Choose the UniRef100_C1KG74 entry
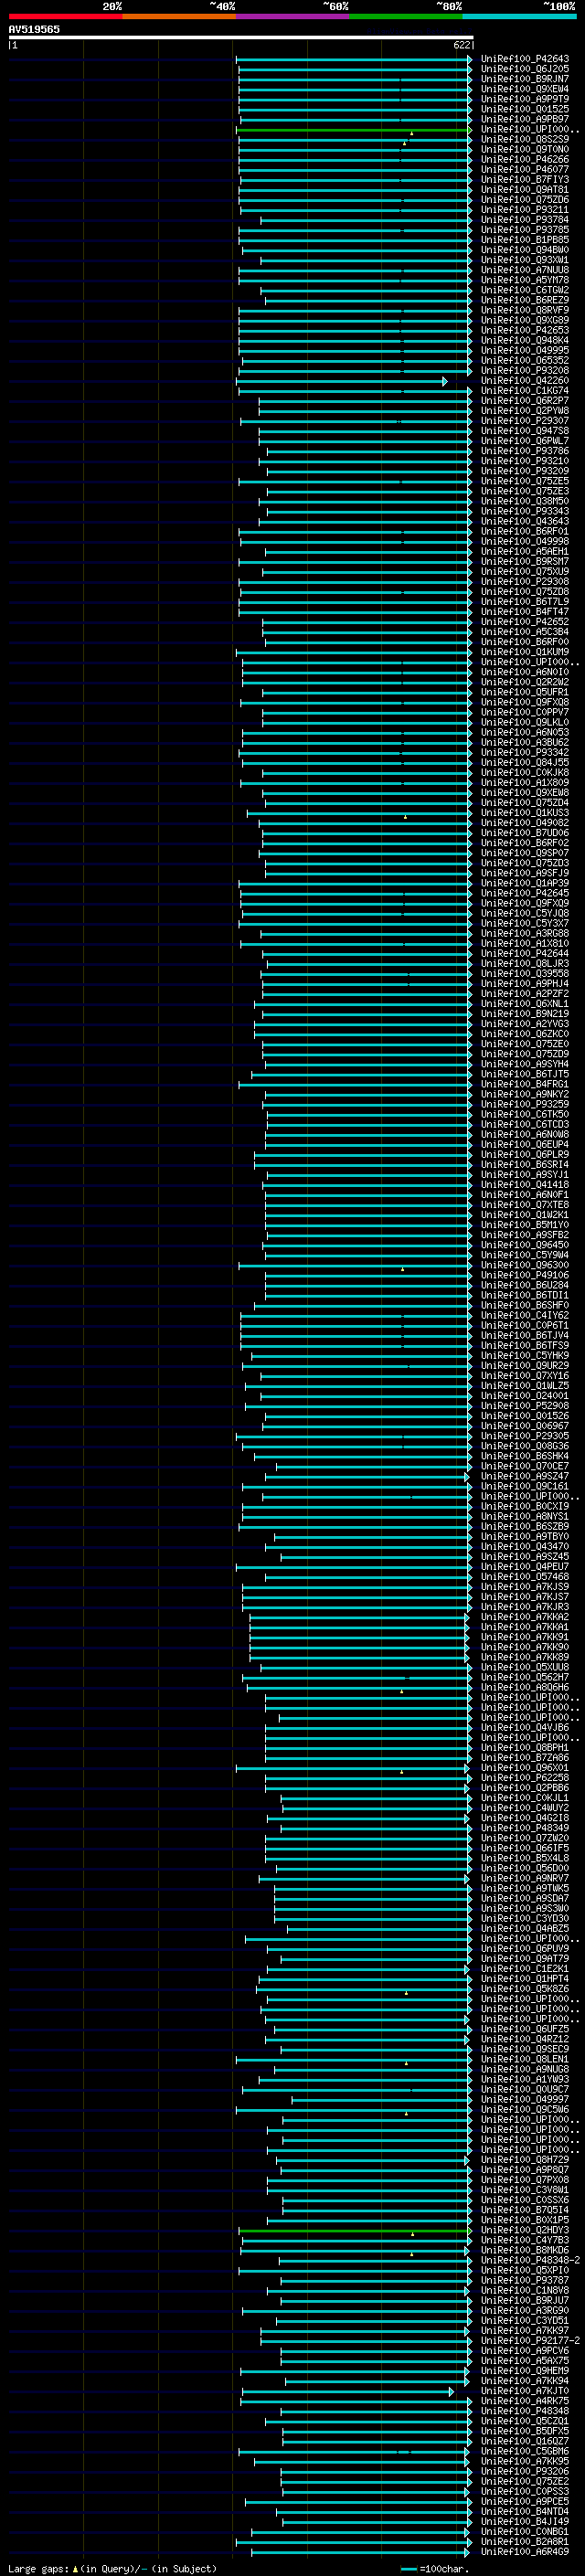Screen dimensions: 585x2576 click(525, 391)
